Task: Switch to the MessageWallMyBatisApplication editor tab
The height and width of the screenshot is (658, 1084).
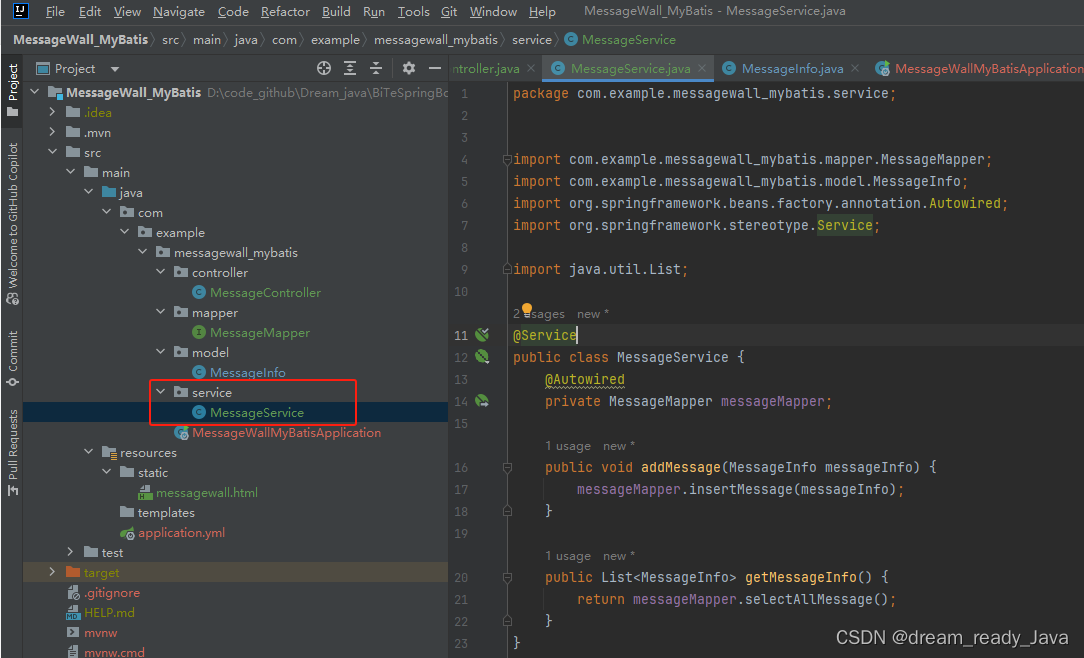Action: coord(979,68)
